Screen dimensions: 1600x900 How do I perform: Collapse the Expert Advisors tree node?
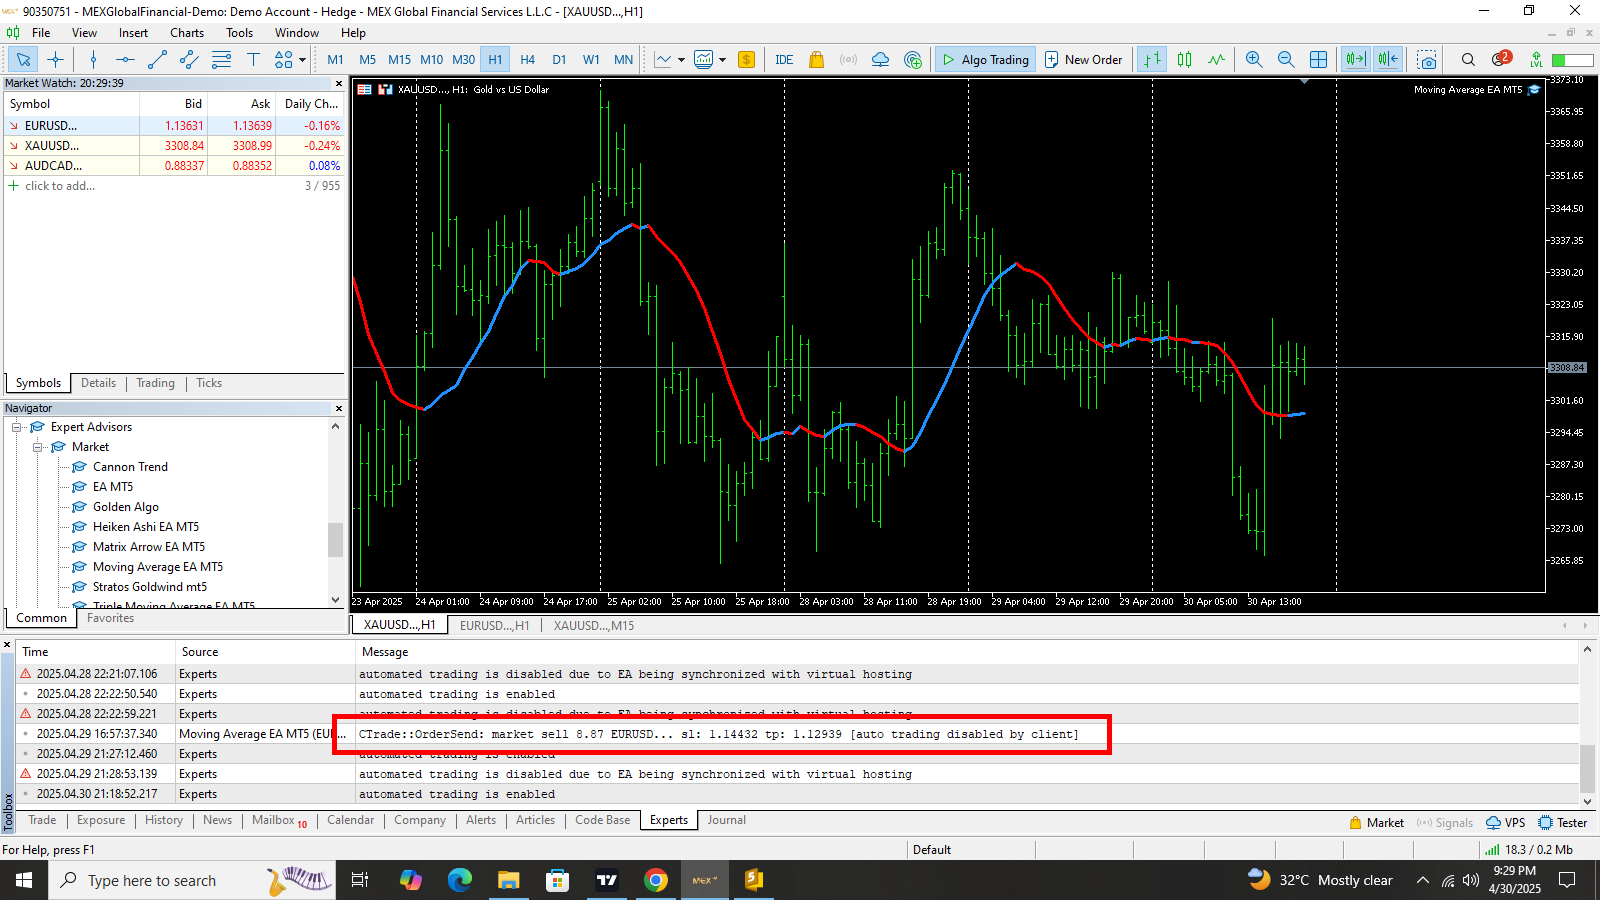17,427
